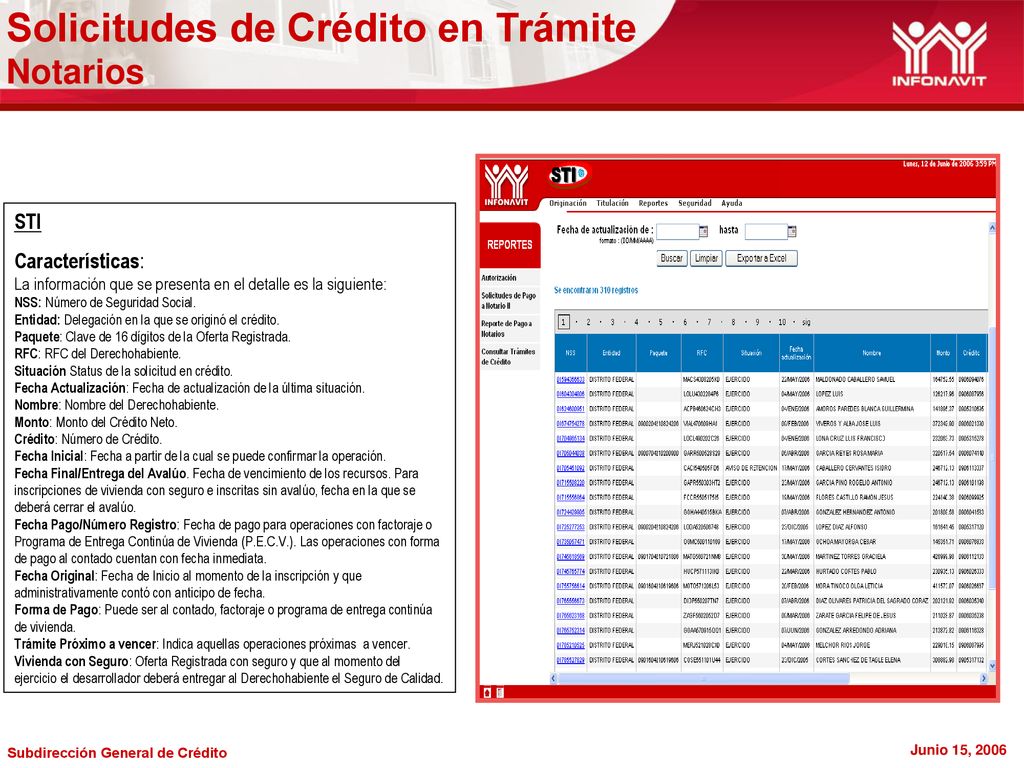
Task: Click the 'Fecha actualización' column header
Action: (796, 353)
